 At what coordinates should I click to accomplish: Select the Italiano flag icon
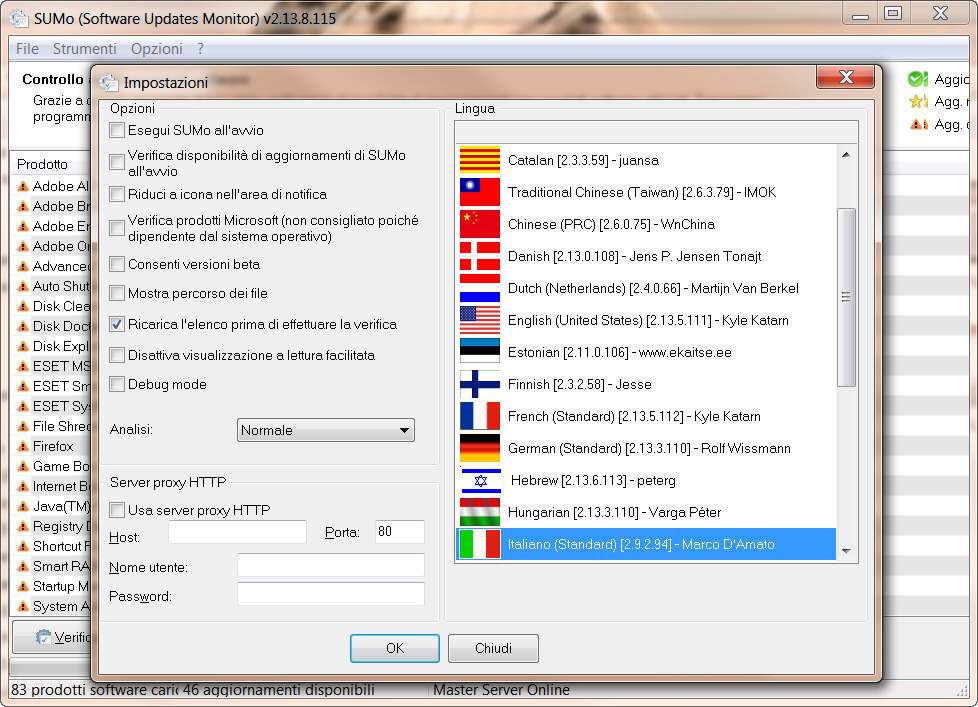[480, 544]
